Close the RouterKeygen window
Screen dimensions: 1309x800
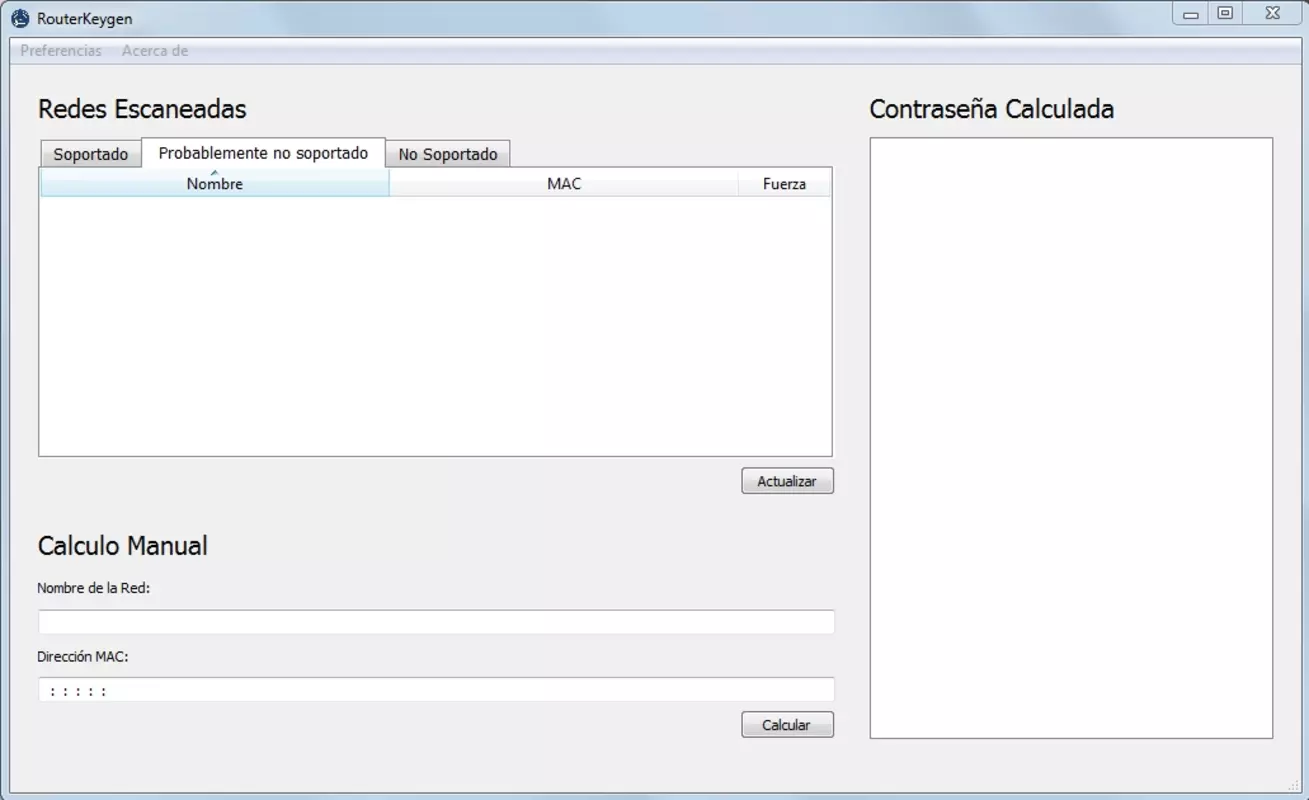pos(1272,14)
